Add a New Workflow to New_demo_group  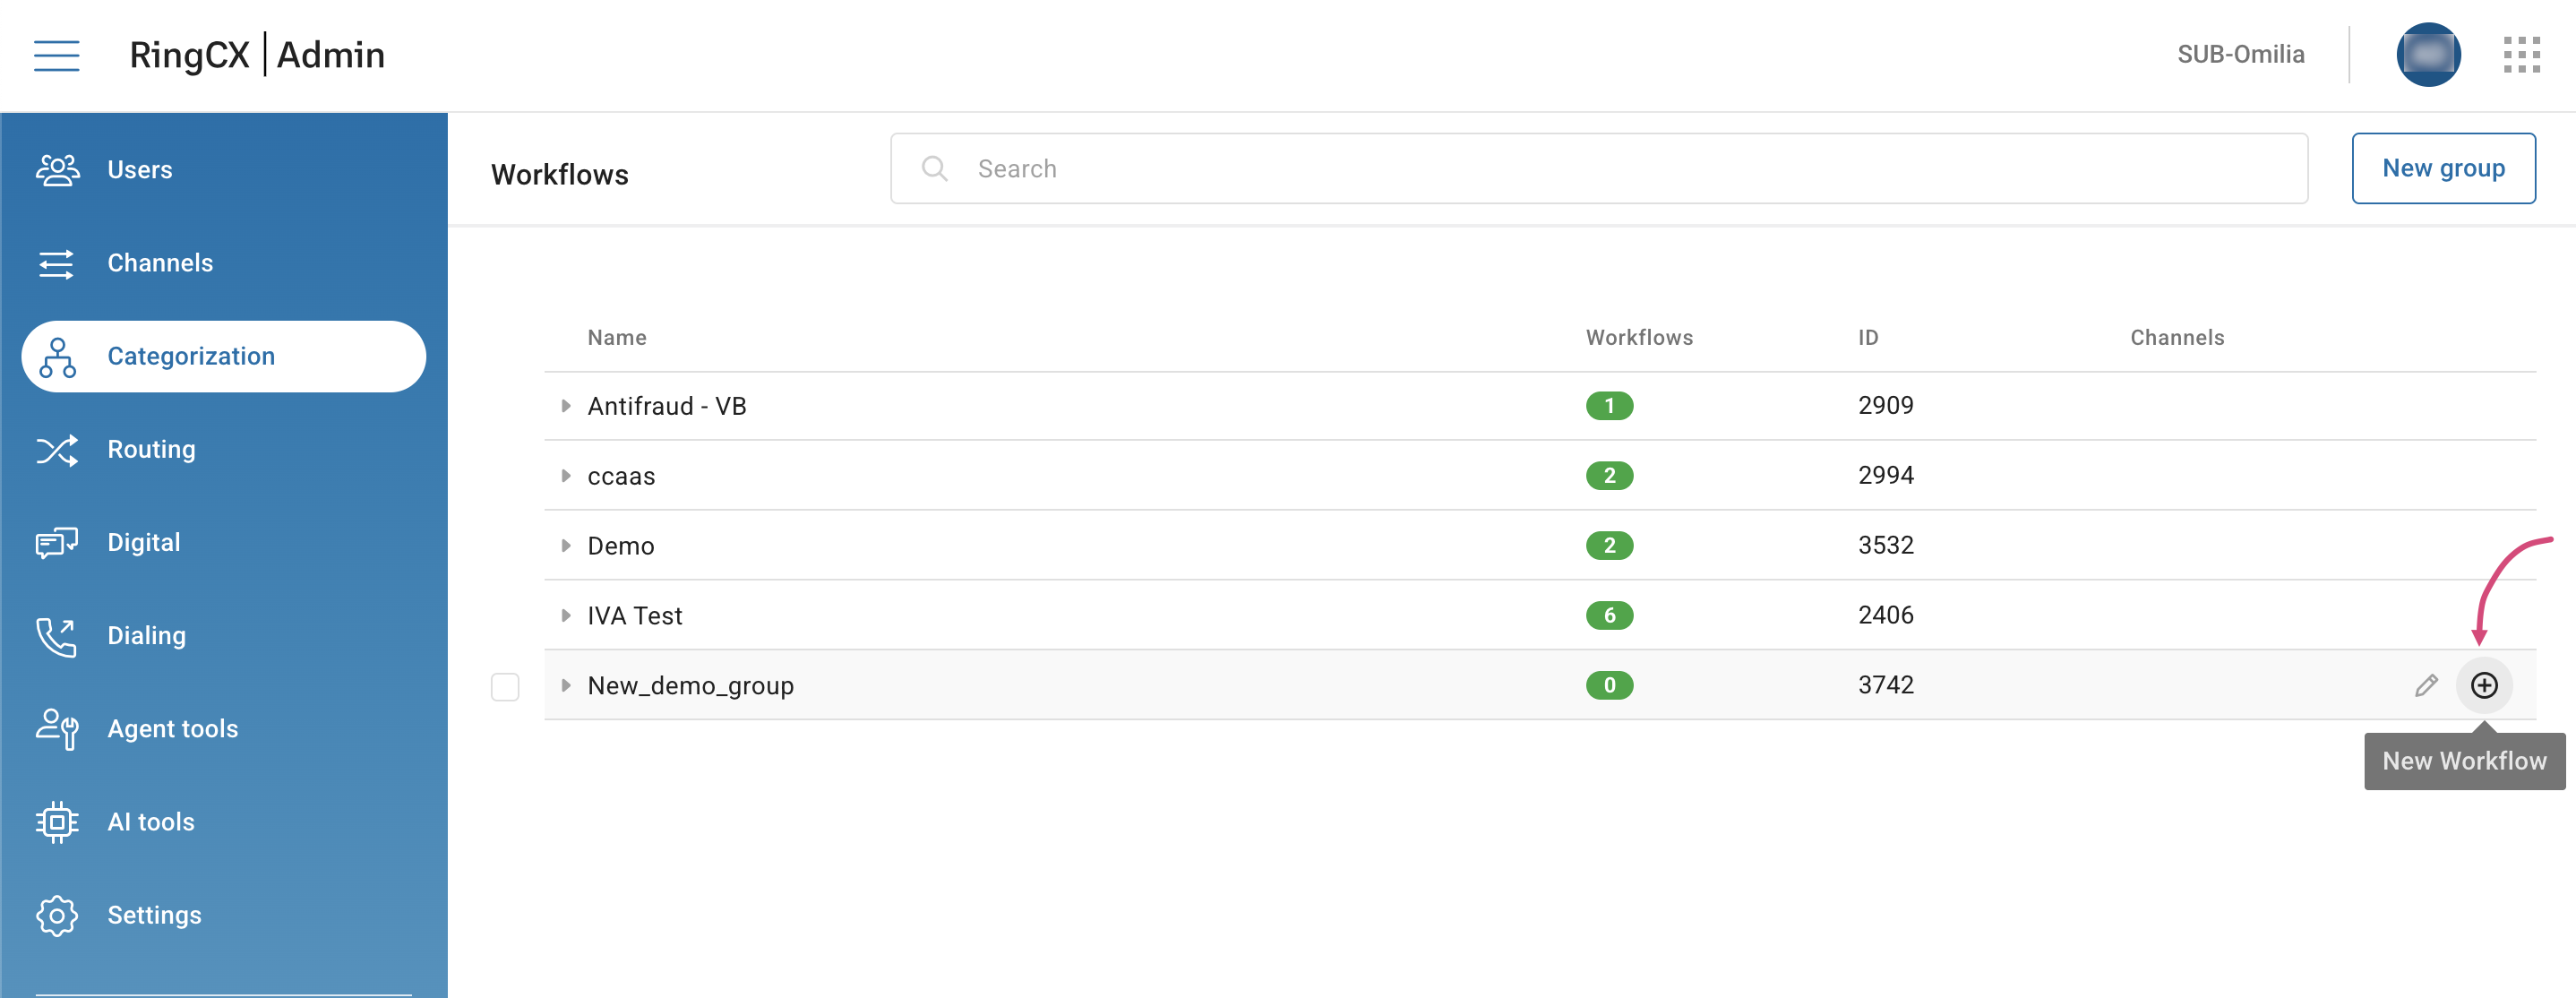[x=2484, y=685]
